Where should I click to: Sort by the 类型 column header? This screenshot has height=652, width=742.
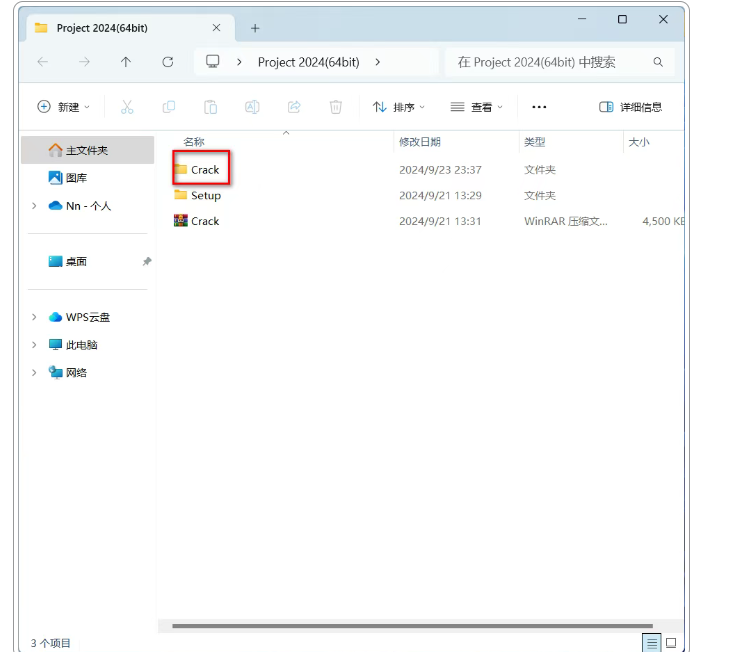coord(535,142)
